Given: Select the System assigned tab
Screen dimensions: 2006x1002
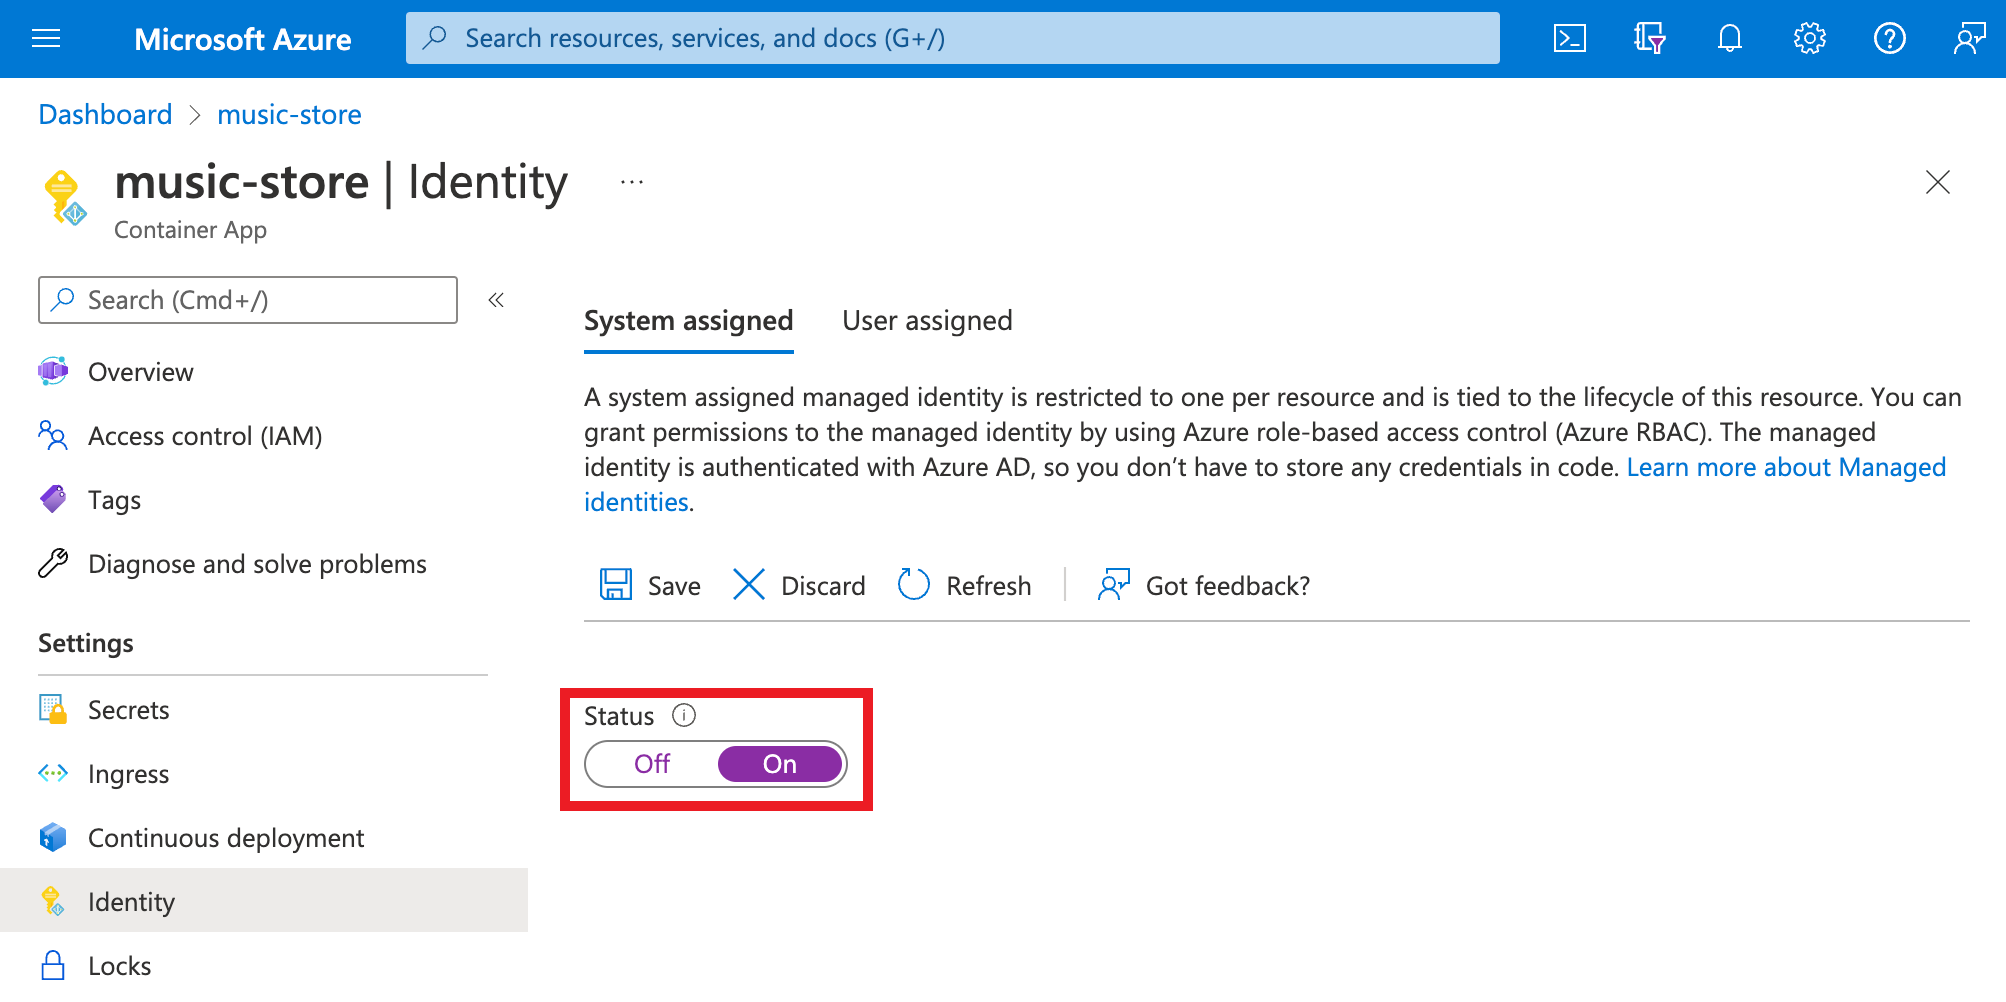Looking at the screenshot, I should (688, 320).
